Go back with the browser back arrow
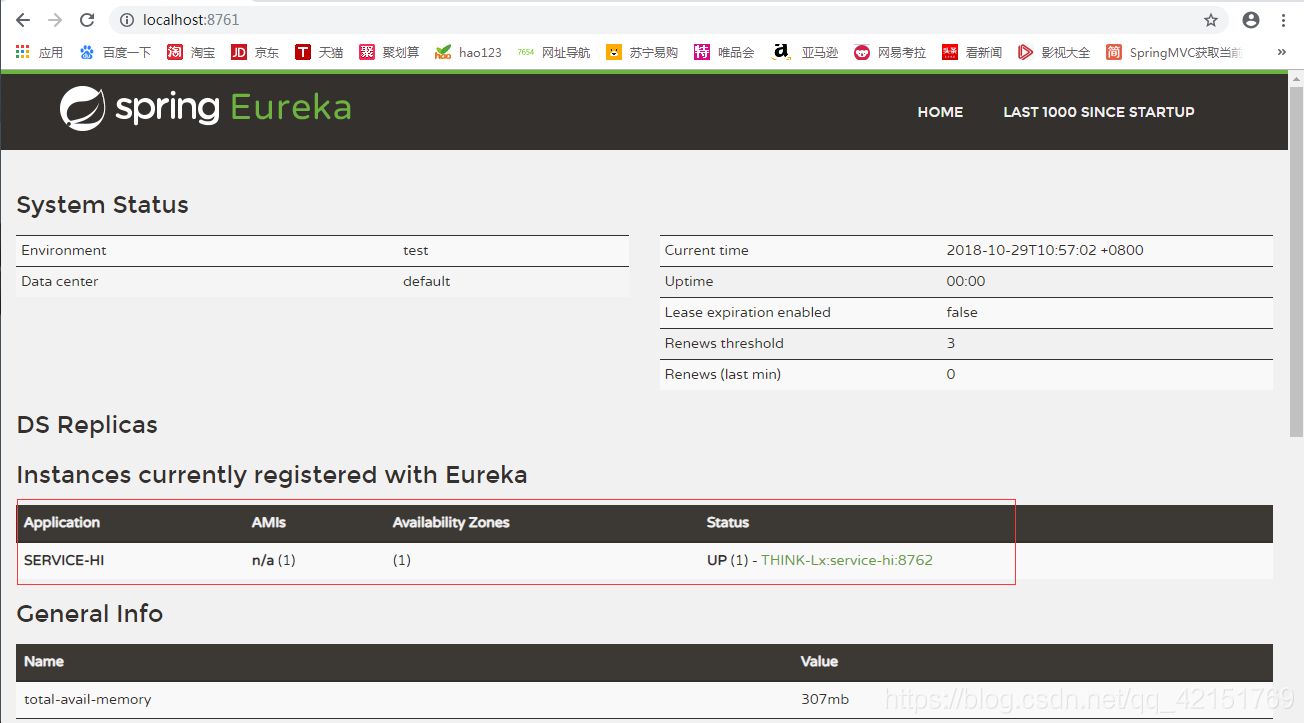Image resolution: width=1304 pixels, height=723 pixels. tap(22, 20)
